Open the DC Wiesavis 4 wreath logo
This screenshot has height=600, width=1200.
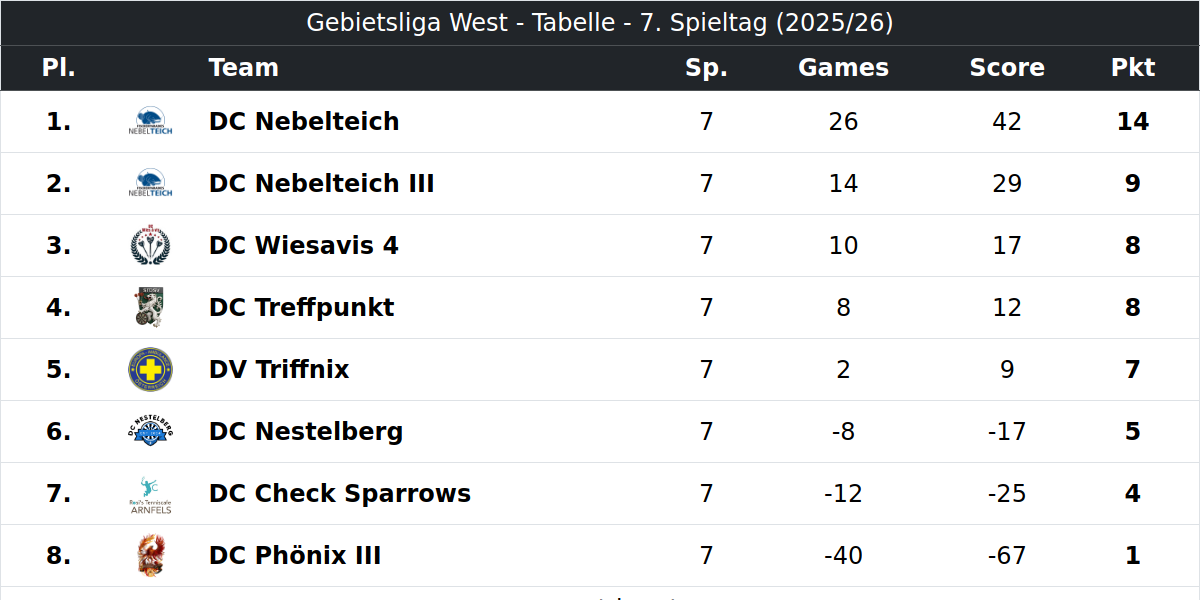[x=150, y=246]
